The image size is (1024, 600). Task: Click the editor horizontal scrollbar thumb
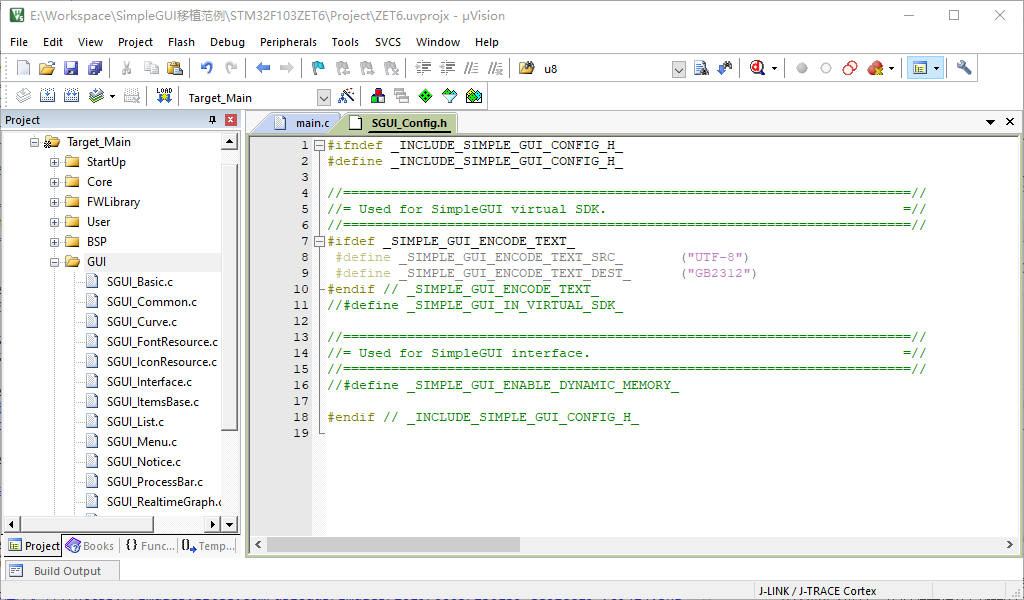point(393,545)
